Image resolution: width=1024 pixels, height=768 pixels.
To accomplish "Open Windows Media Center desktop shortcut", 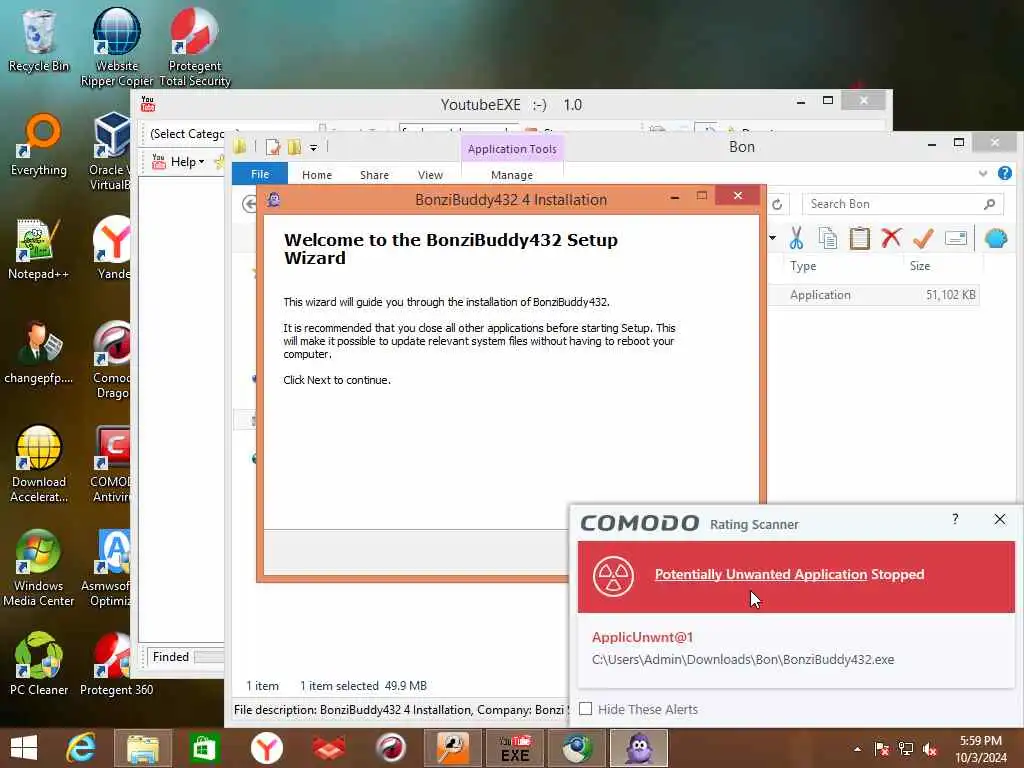I will pos(39,568).
